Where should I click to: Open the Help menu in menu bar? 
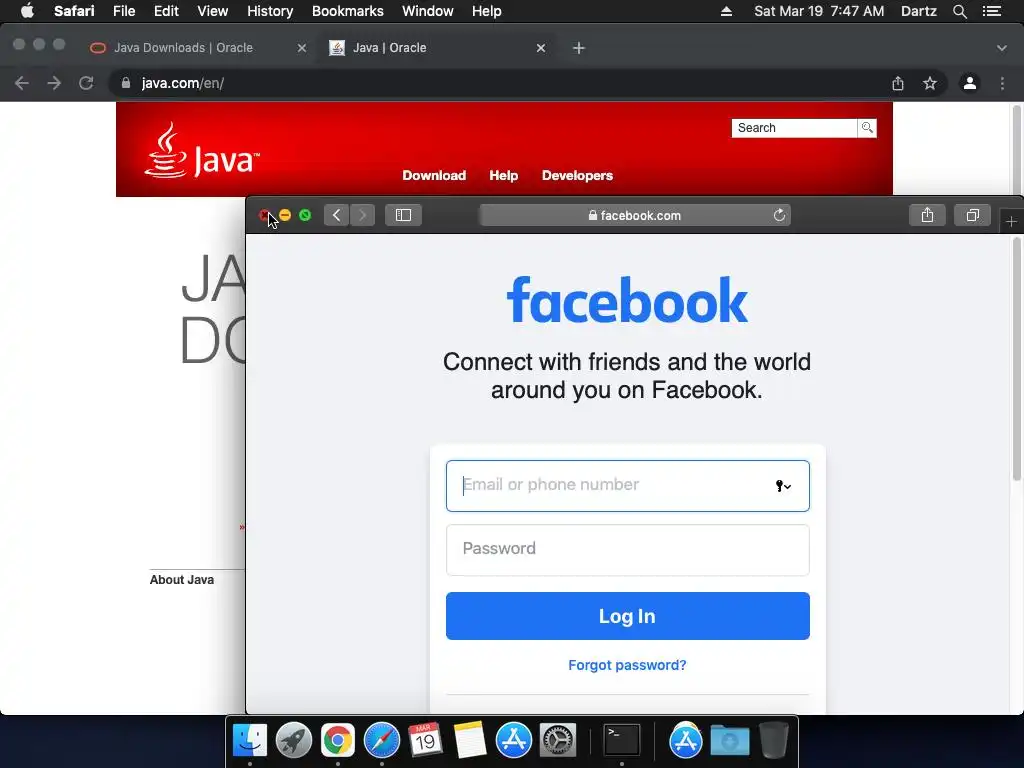pyautogui.click(x=487, y=11)
